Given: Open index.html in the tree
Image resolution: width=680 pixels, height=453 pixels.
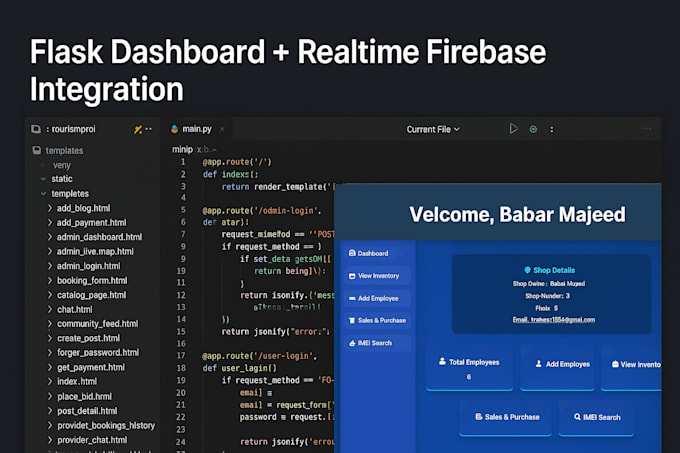Looking at the screenshot, I should [x=77, y=381].
